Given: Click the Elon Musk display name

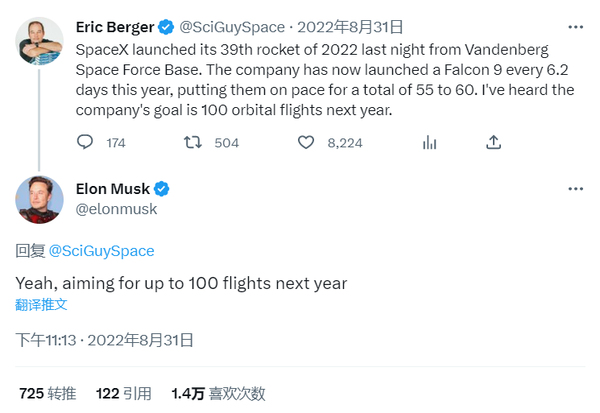Looking at the screenshot, I should pyautogui.click(x=111, y=189).
